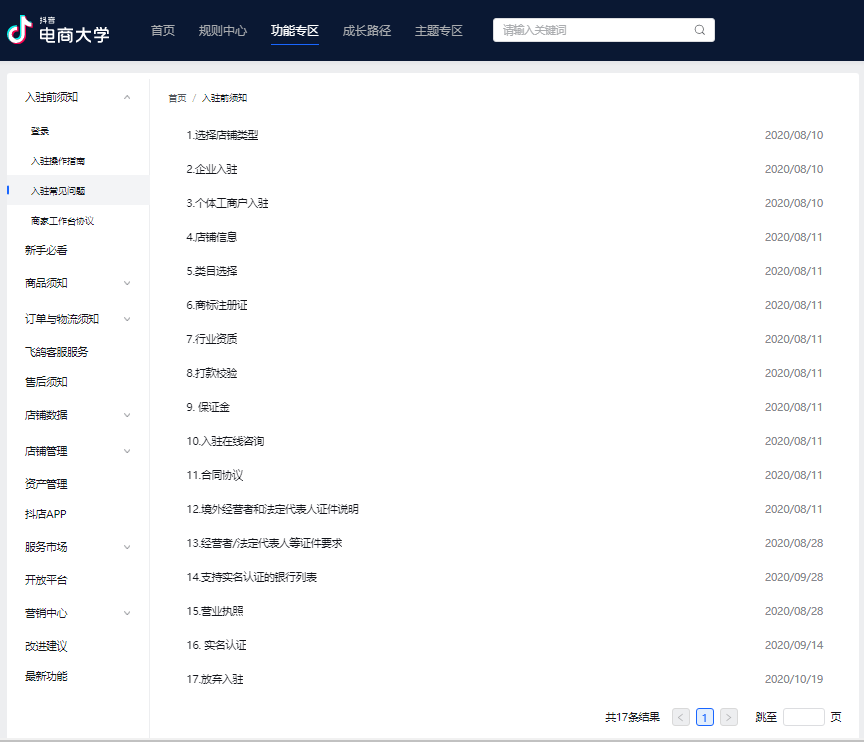The image size is (864, 742).
Task: Expand the 商品须知 sidebar section
Action: [x=127, y=283]
